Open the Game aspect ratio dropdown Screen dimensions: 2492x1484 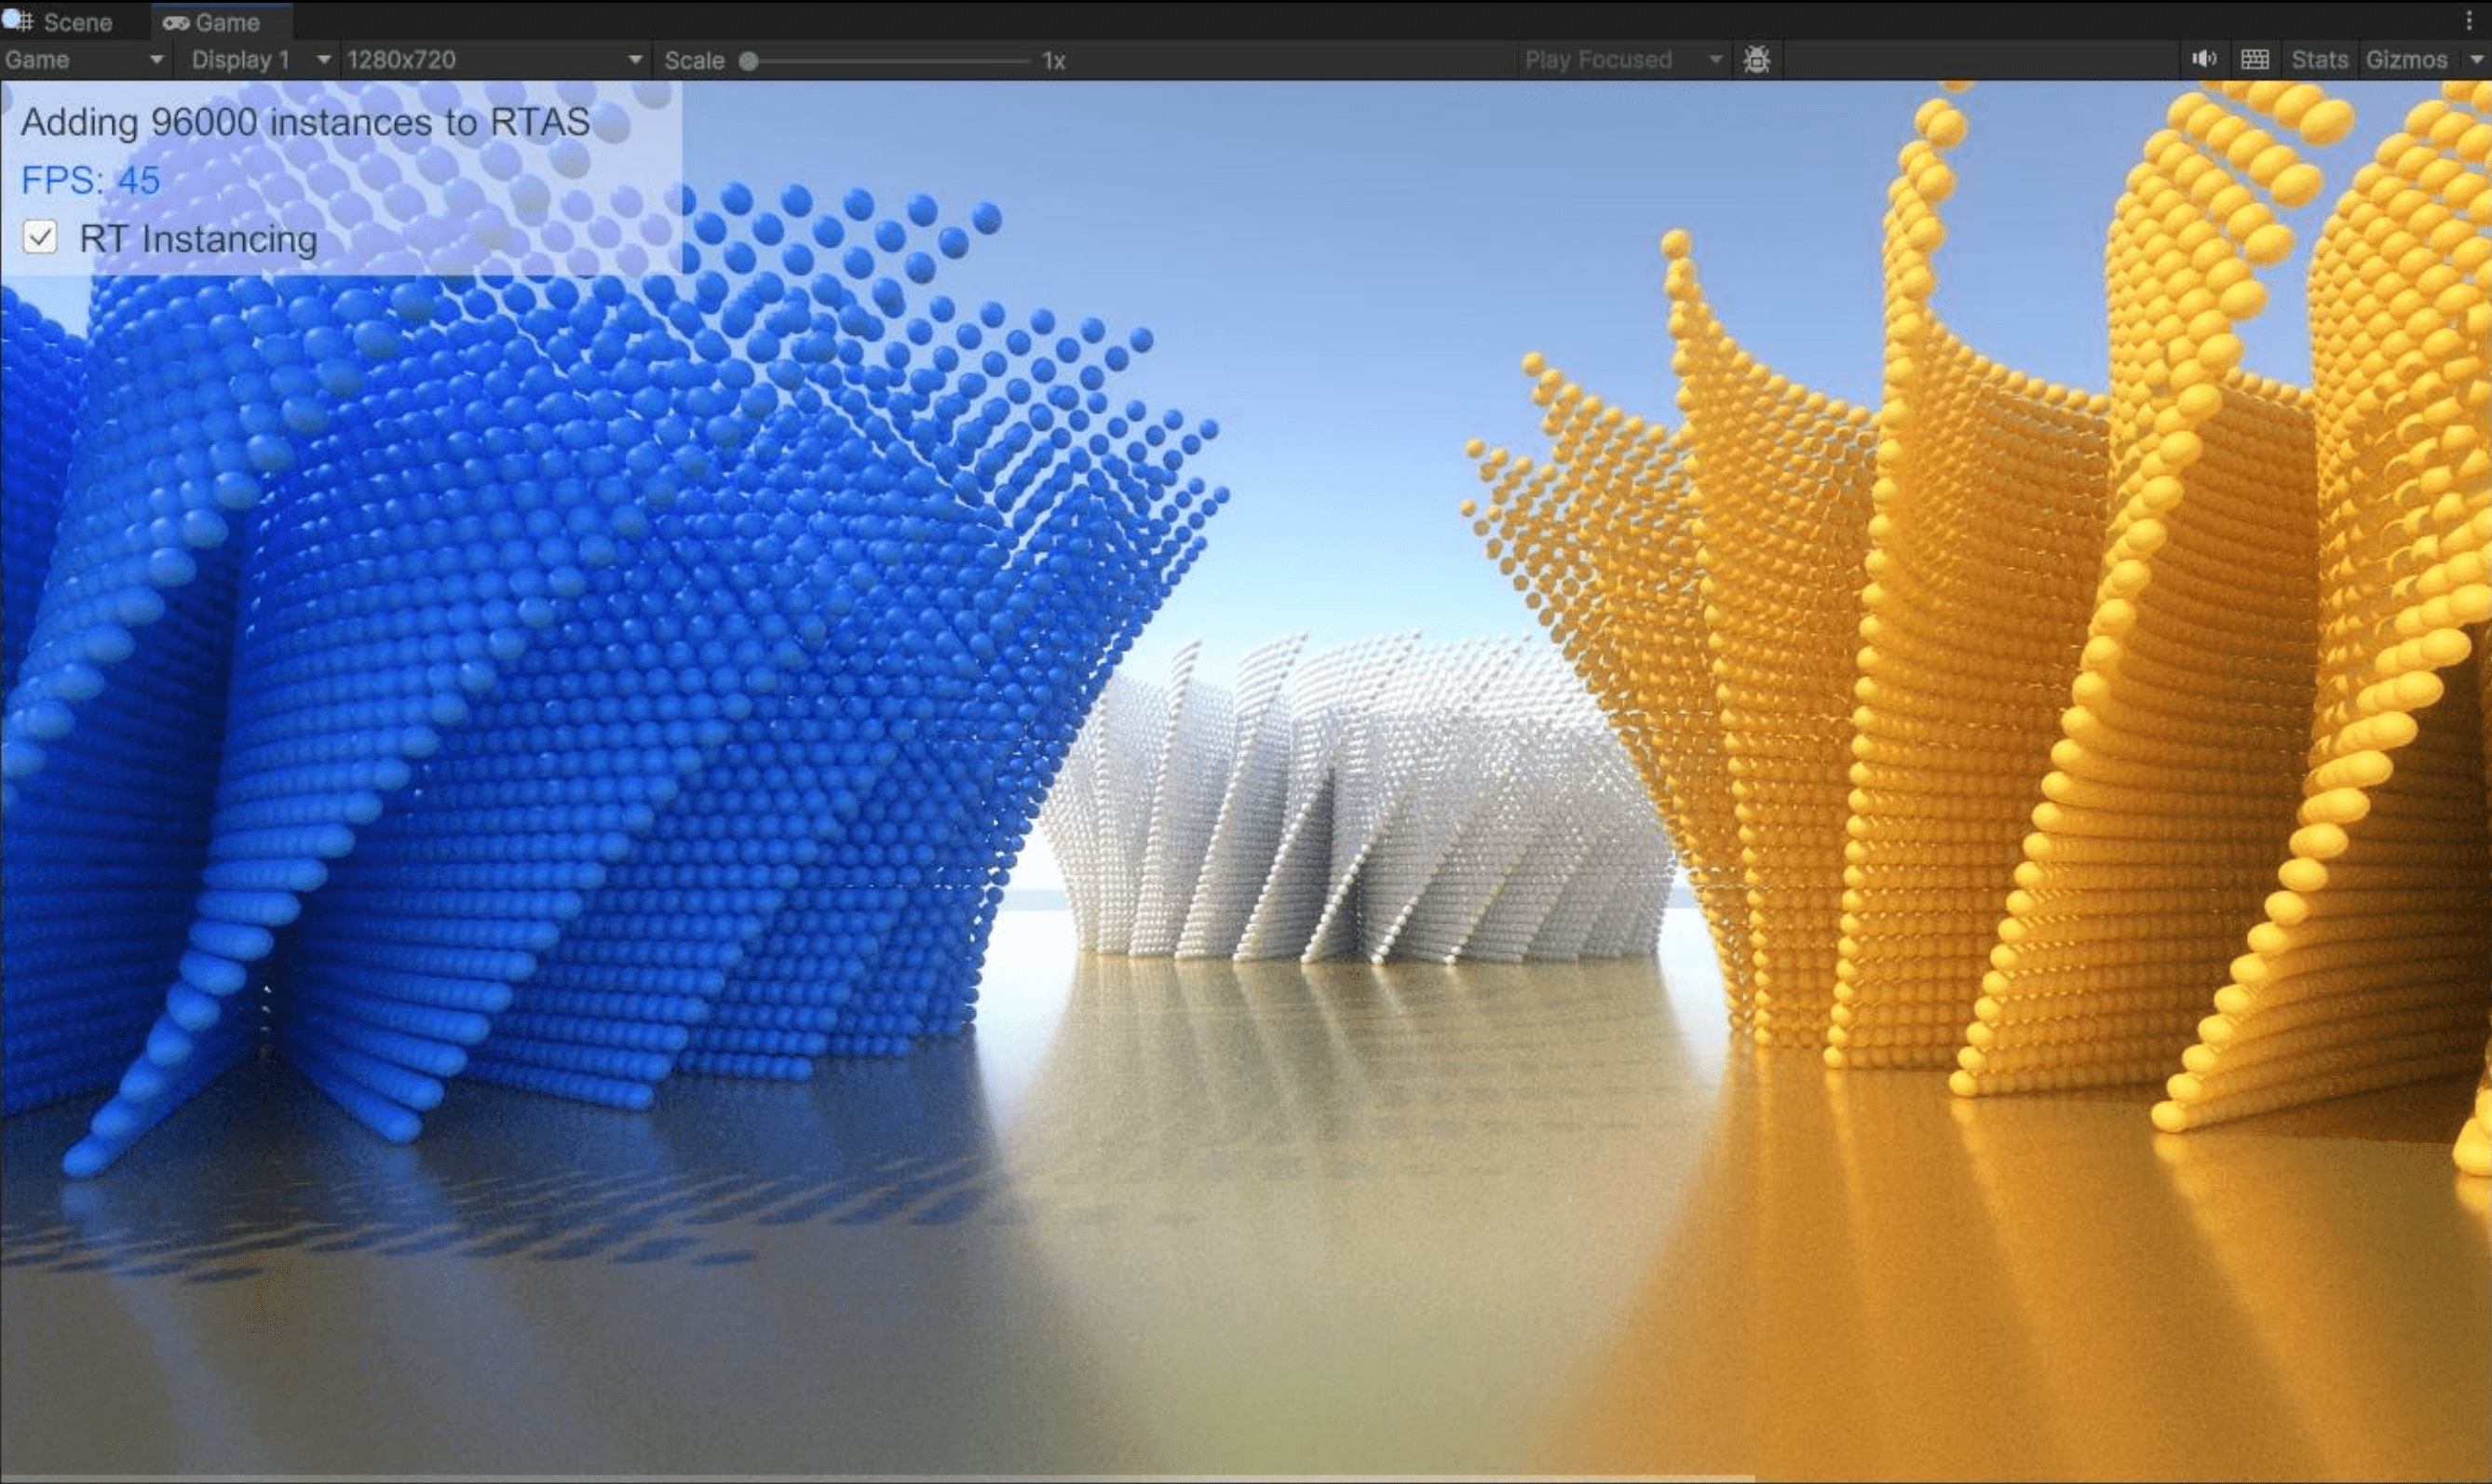click(85, 59)
